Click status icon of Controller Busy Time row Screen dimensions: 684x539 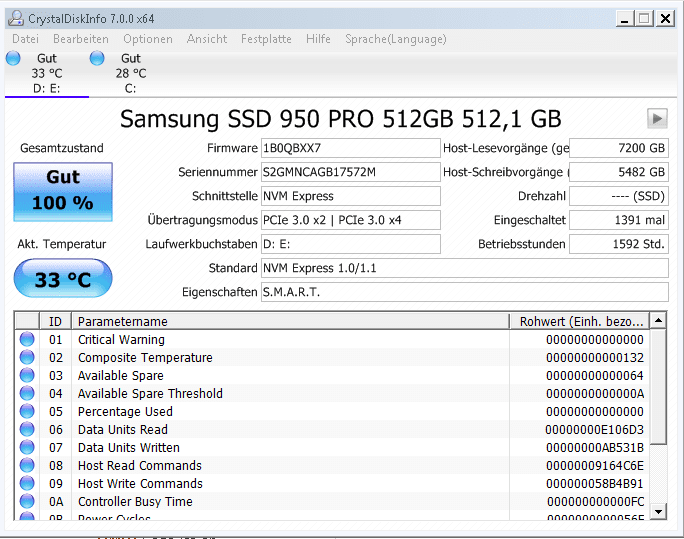27,501
